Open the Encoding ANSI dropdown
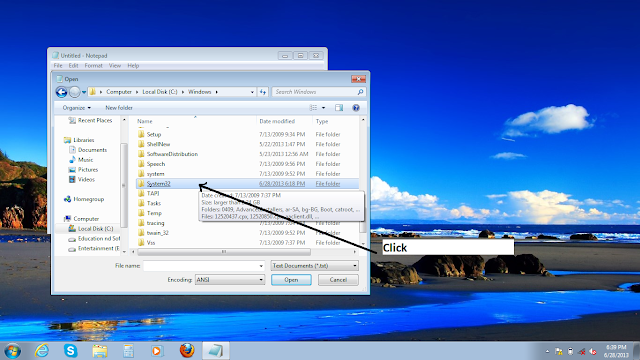 (230, 280)
